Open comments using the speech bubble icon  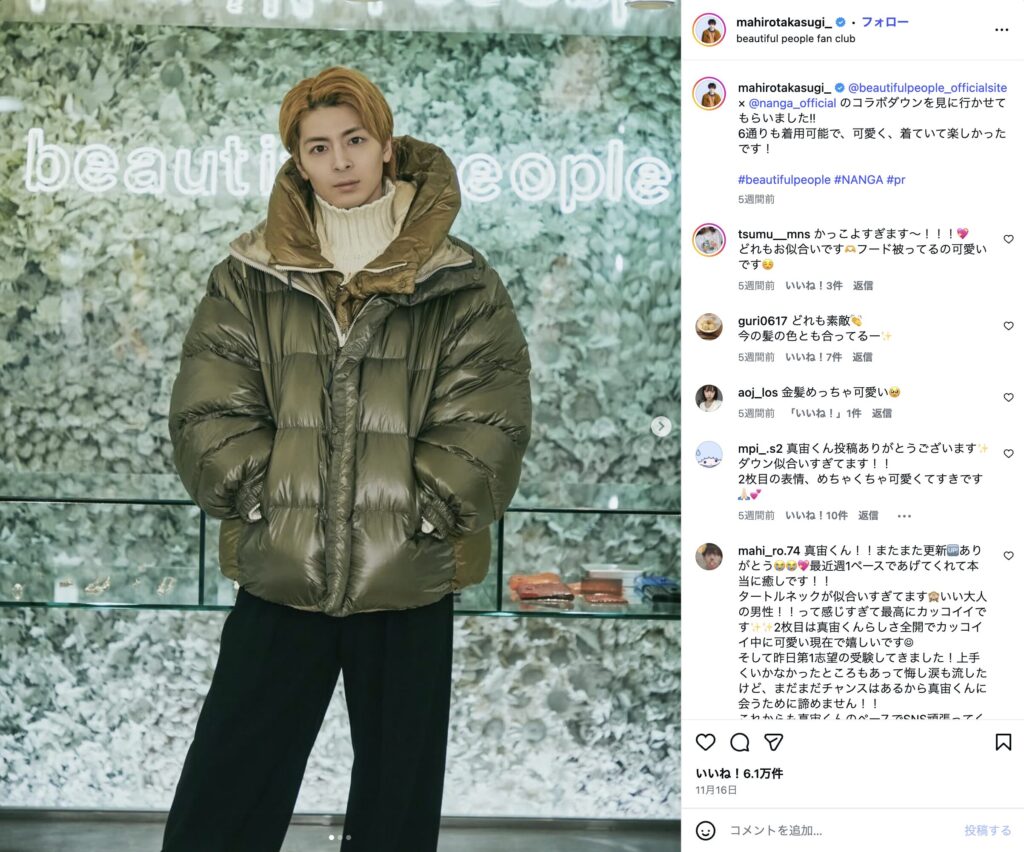point(739,742)
